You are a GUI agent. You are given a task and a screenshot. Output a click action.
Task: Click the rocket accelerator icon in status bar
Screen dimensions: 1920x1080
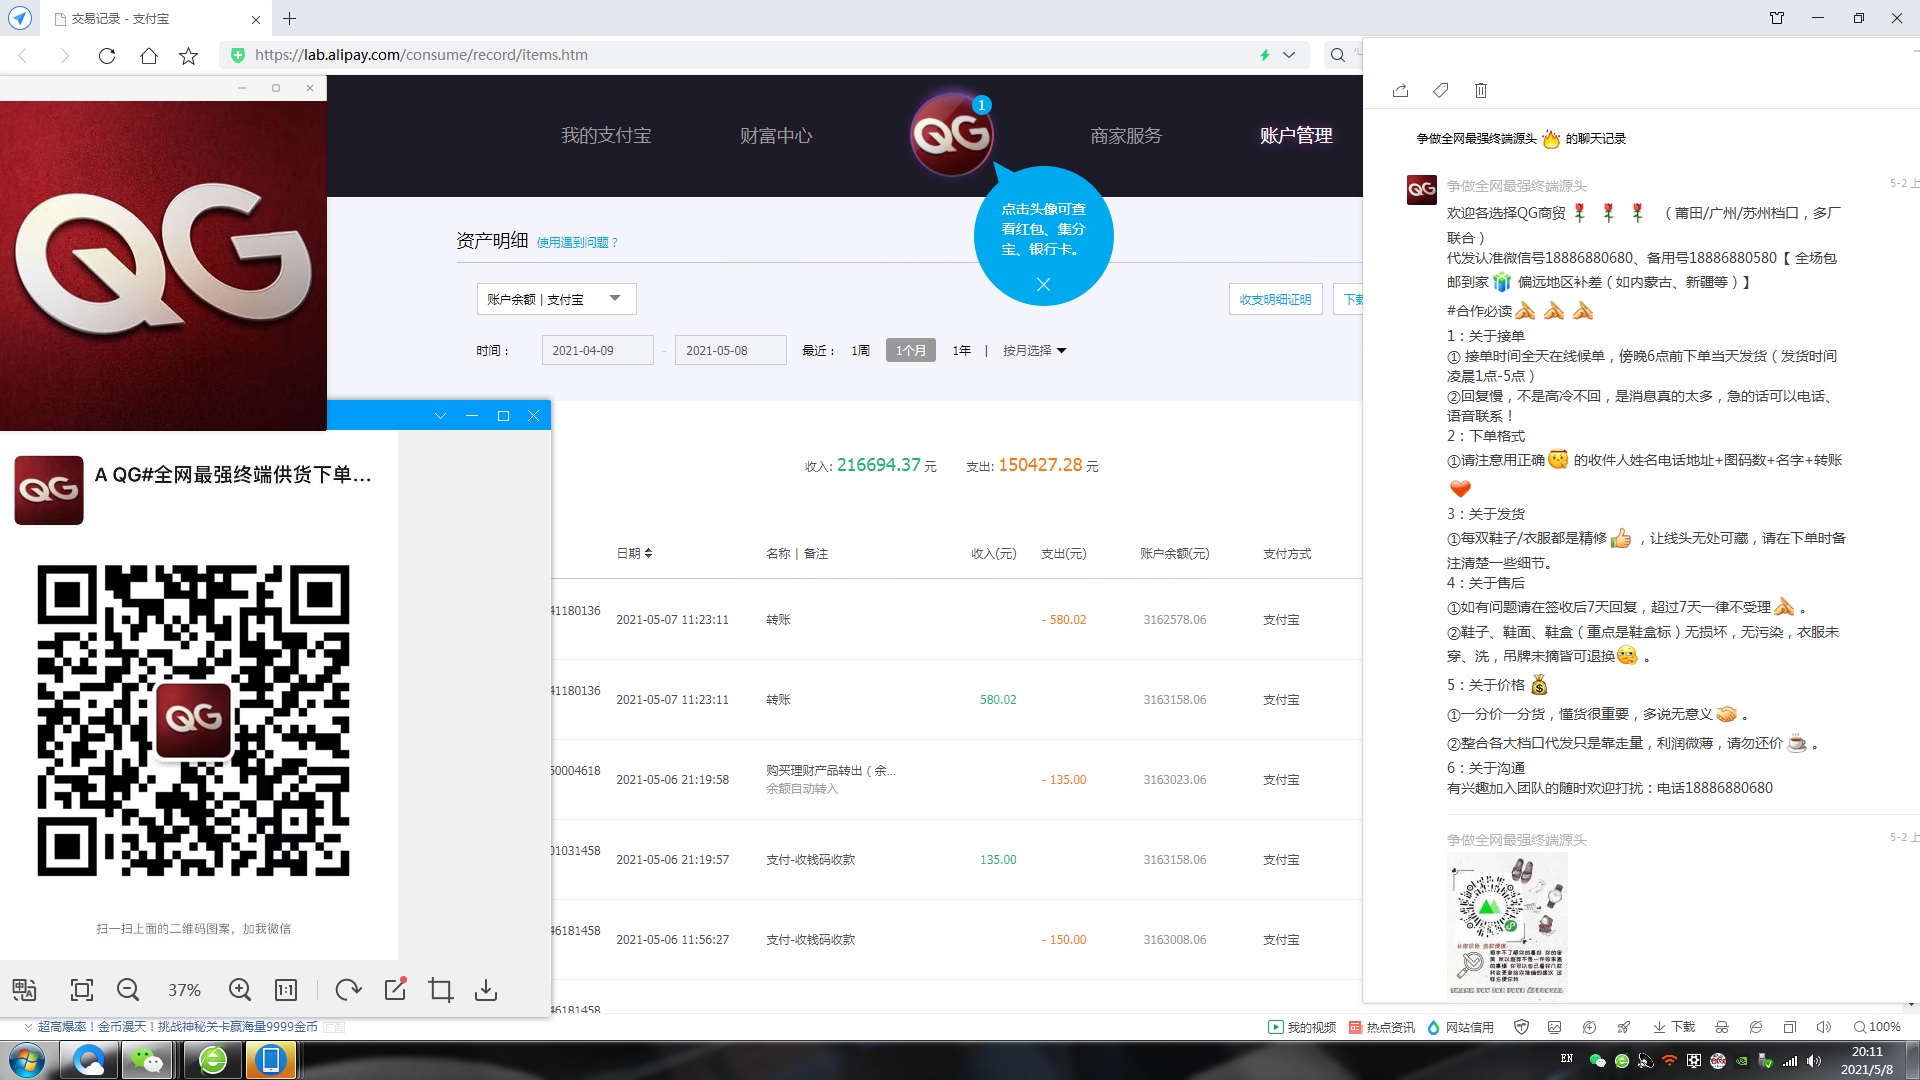click(x=1624, y=1027)
